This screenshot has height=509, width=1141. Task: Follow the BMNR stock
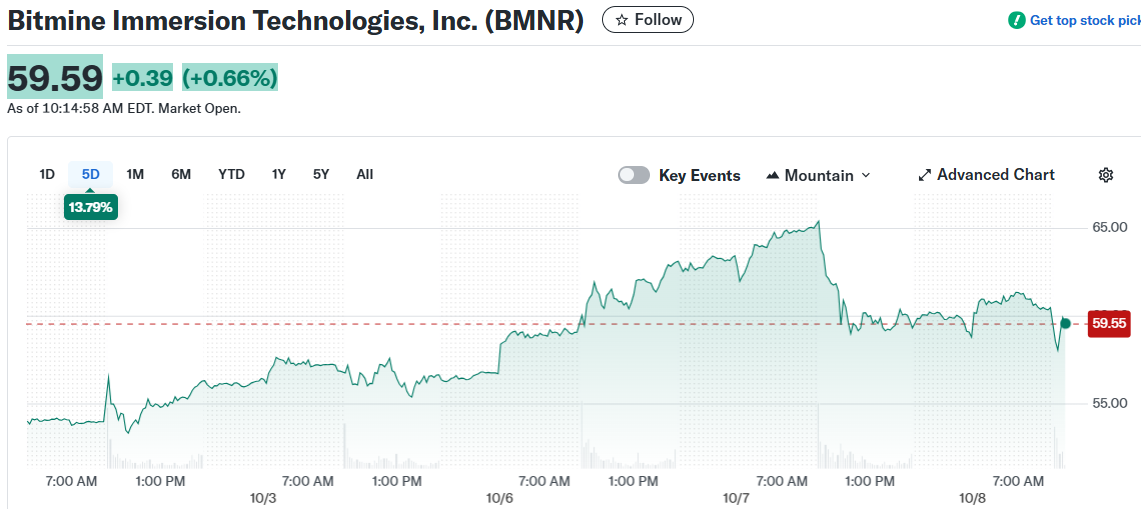pos(648,20)
